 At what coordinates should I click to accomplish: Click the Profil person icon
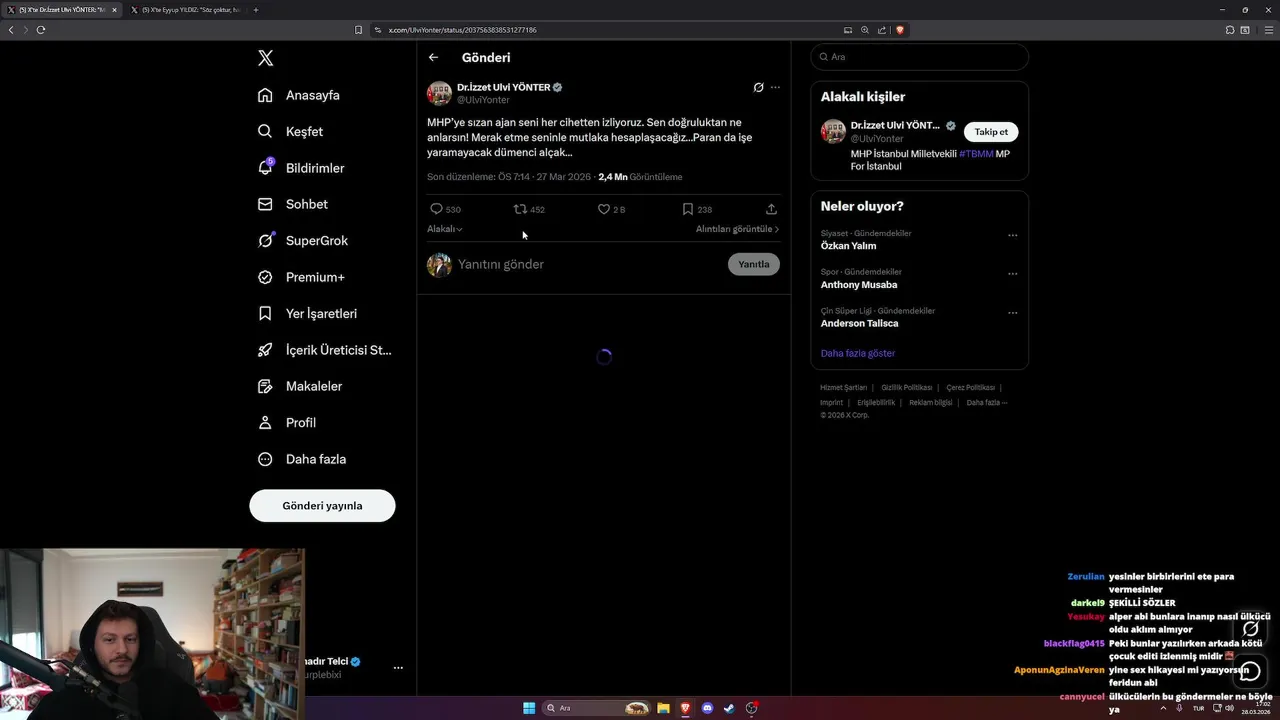tap(265, 423)
